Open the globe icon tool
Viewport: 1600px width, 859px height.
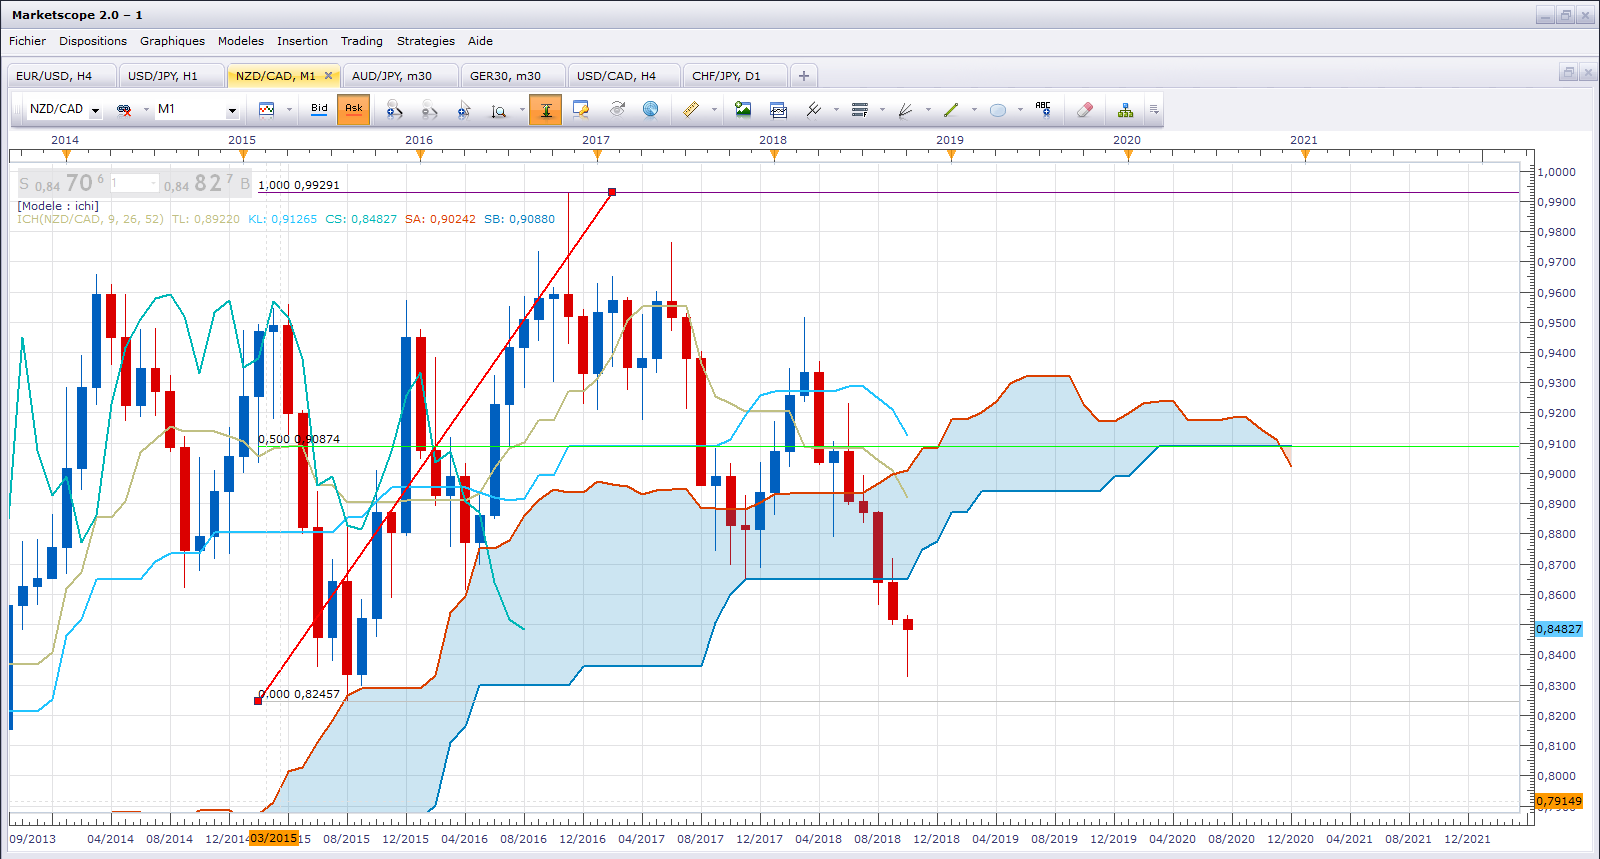click(x=651, y=110)
